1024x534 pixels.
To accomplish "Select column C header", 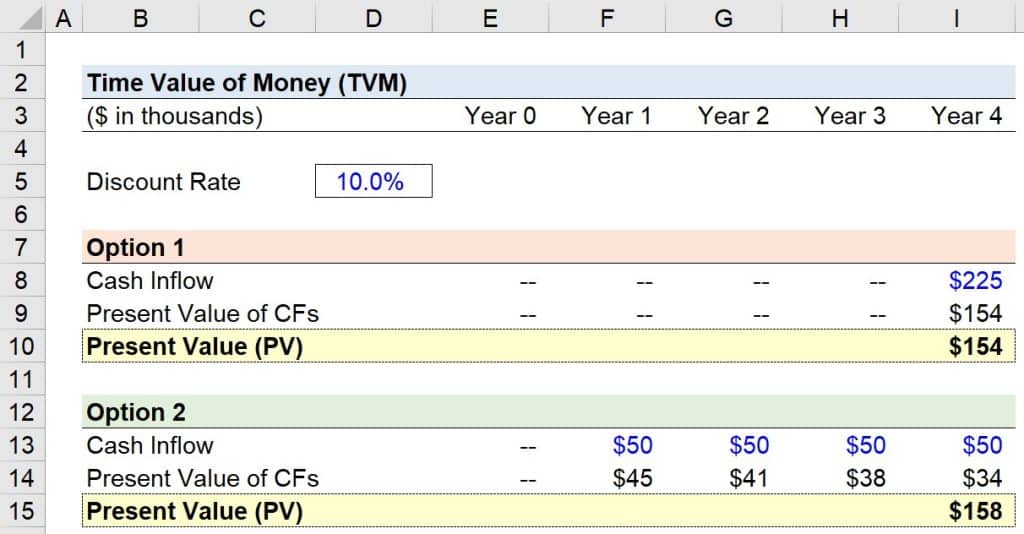I will coord(257,16).
